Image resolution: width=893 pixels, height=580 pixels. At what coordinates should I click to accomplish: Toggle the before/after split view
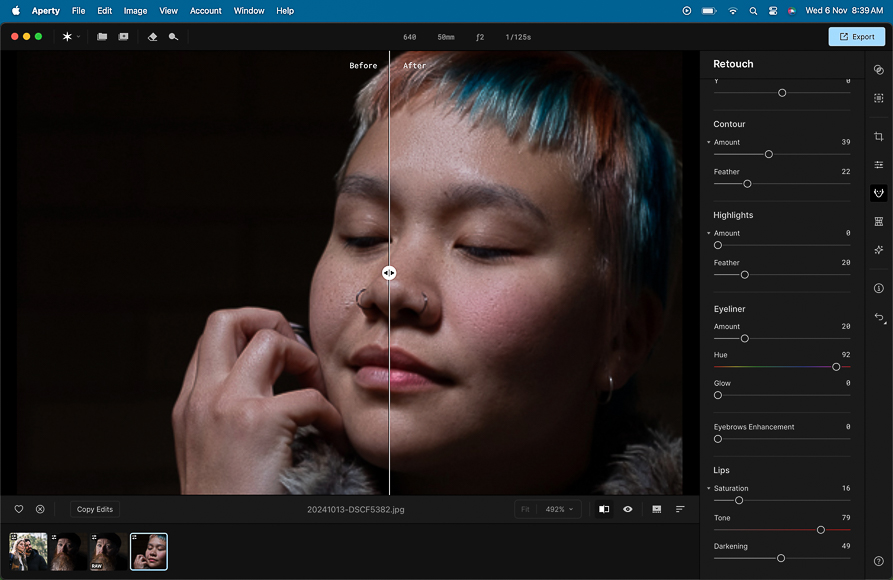click(x=604, y=509)
